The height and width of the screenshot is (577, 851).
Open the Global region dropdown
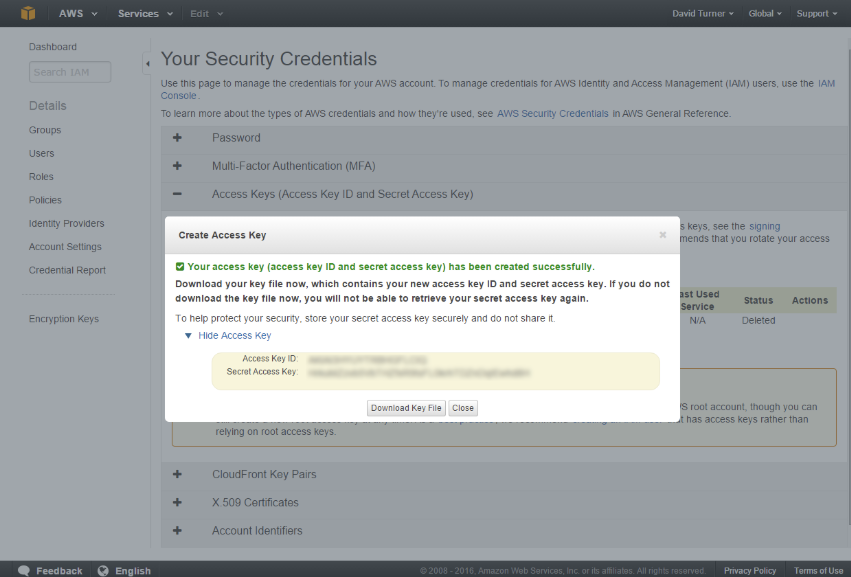(x=766, y=13)
